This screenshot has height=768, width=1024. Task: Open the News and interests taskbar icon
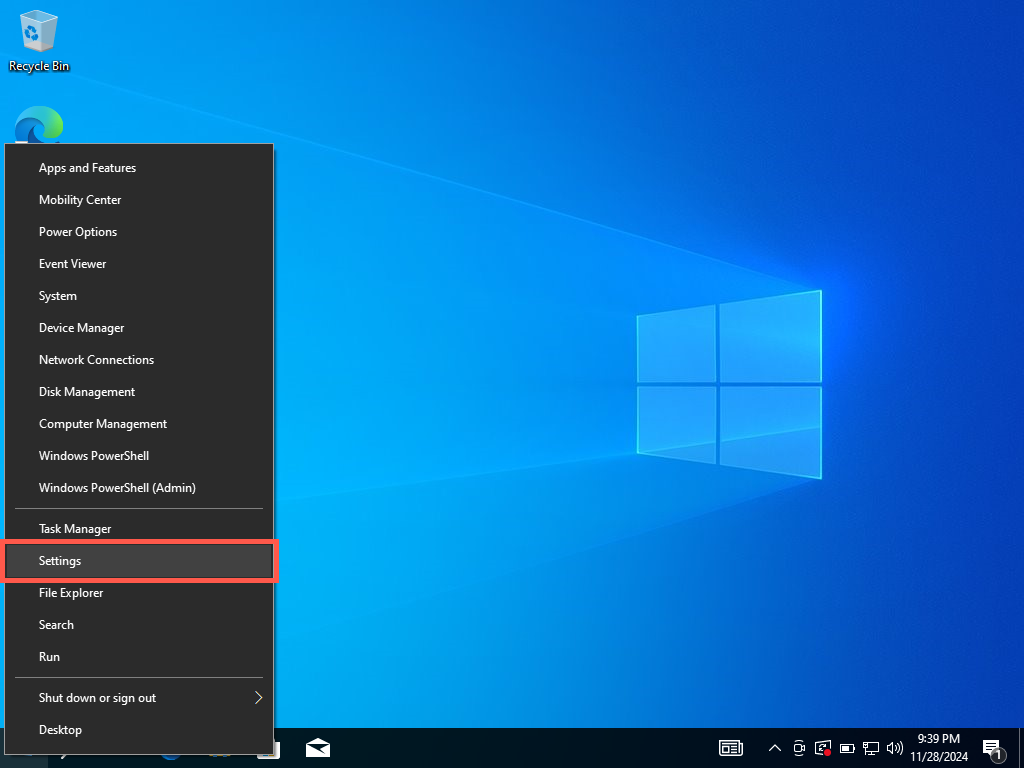coord(731,748)
